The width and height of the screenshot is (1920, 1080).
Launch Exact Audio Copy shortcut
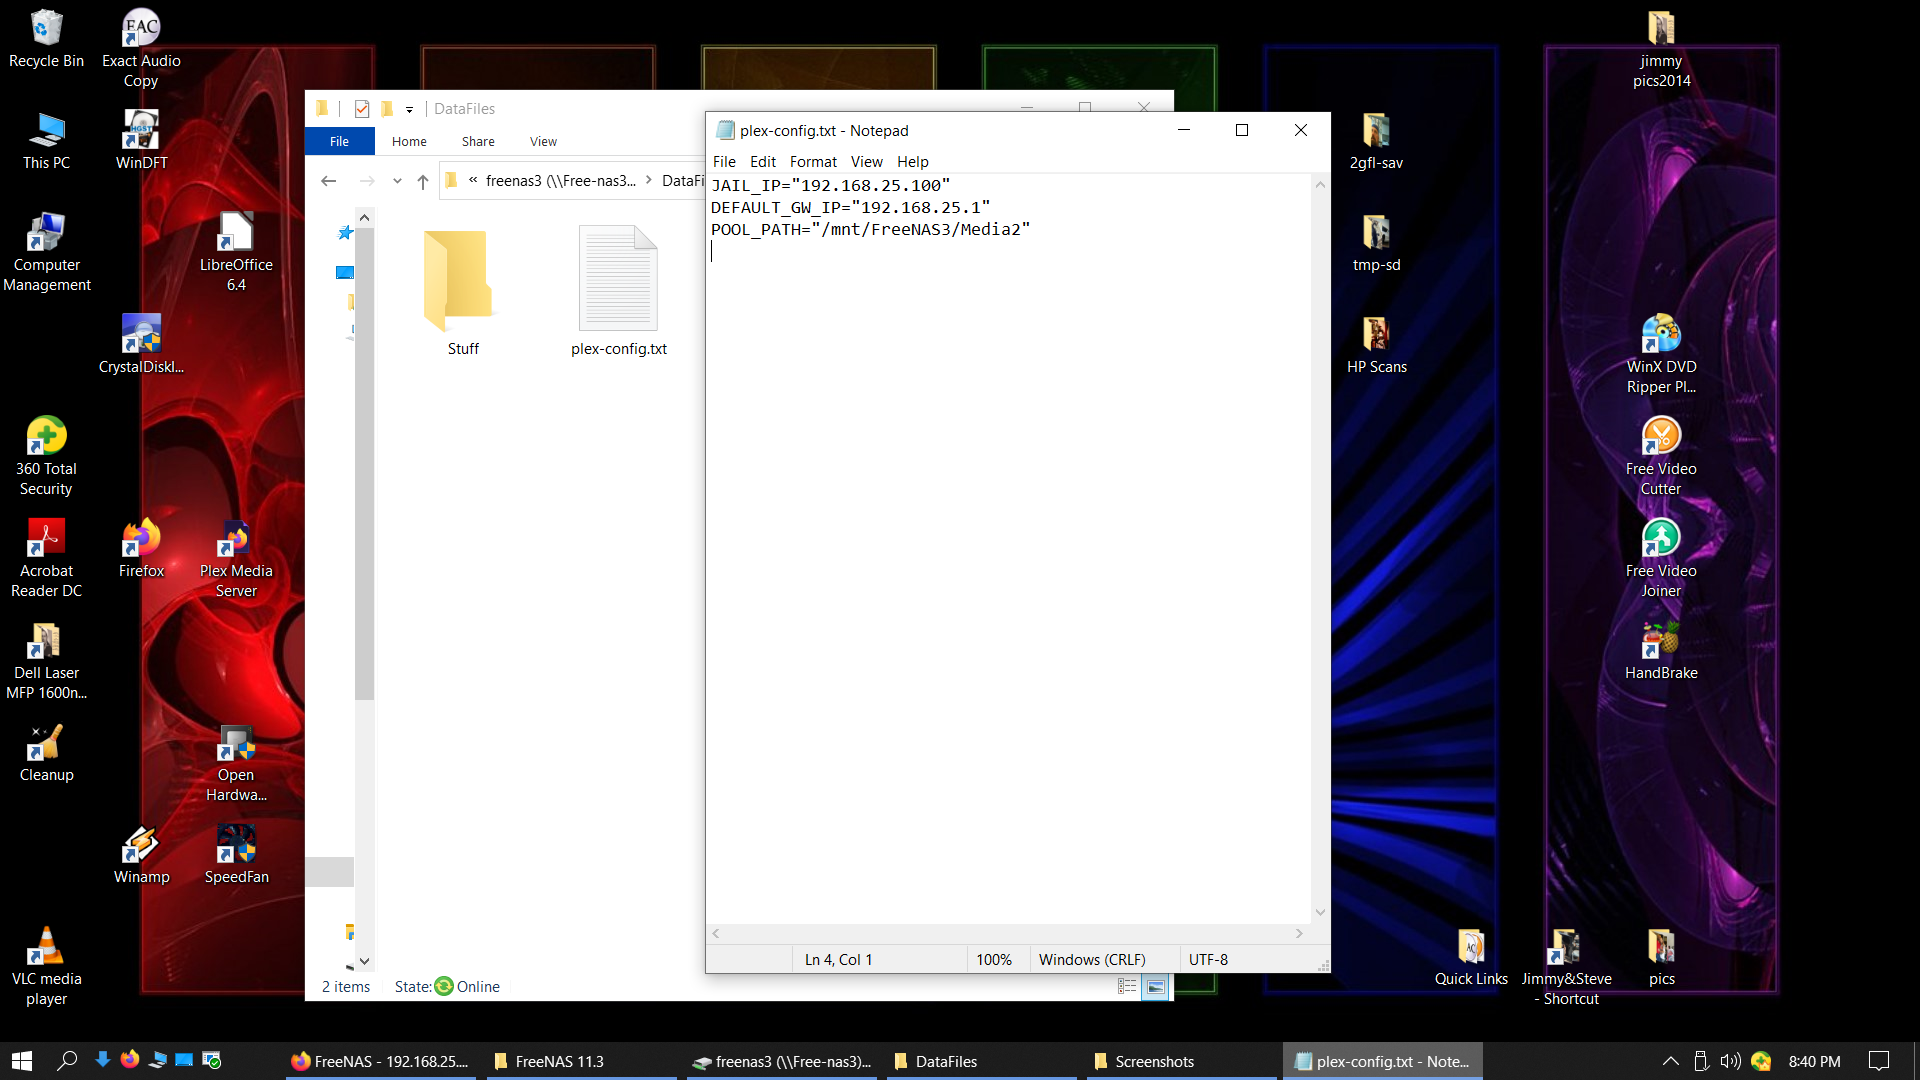(141, 48)
